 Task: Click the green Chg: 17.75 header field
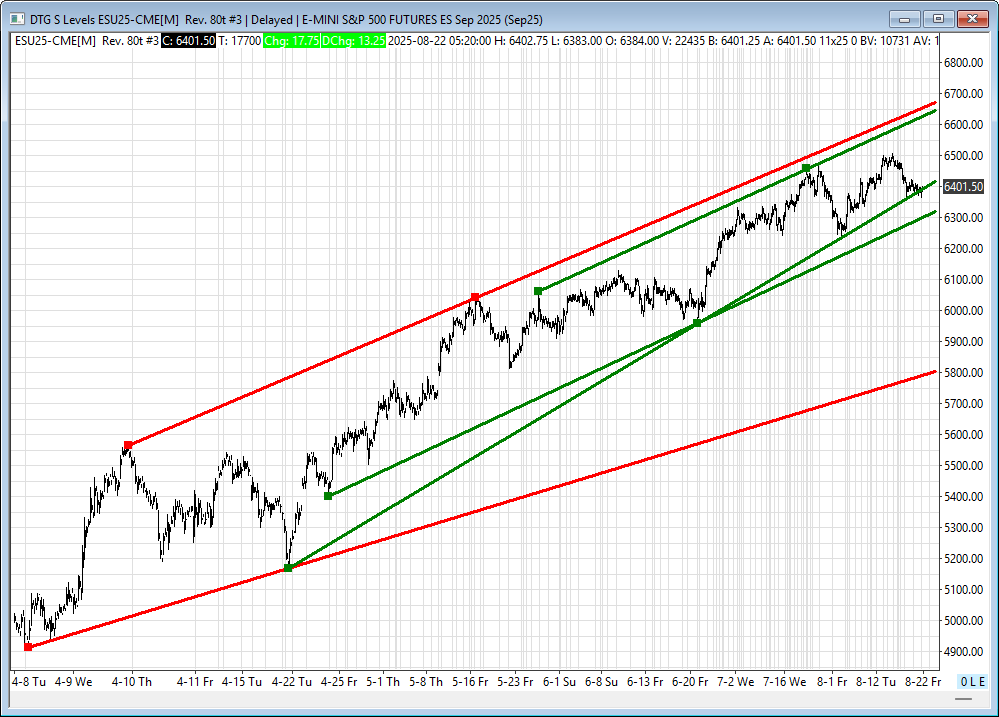click(291, 41)
